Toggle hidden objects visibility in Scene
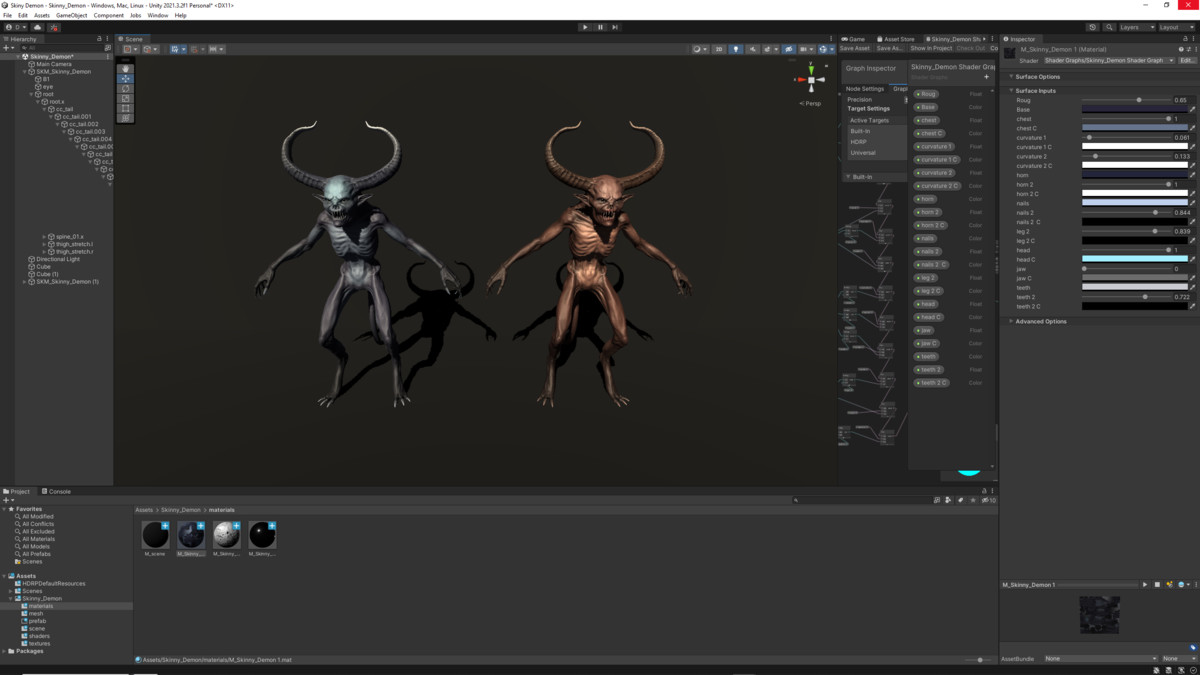The height and width of the screenshot is (675, 1200). click(788, 49)
